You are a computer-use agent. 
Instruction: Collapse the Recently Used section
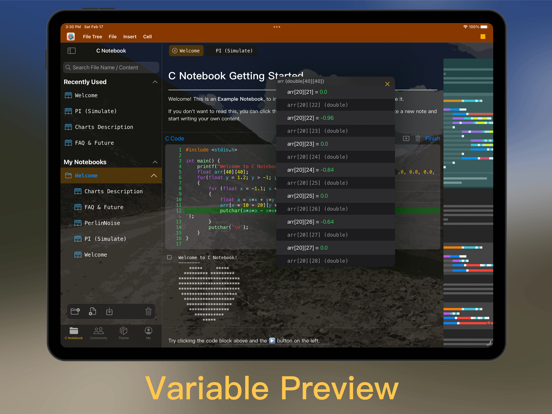155,82
